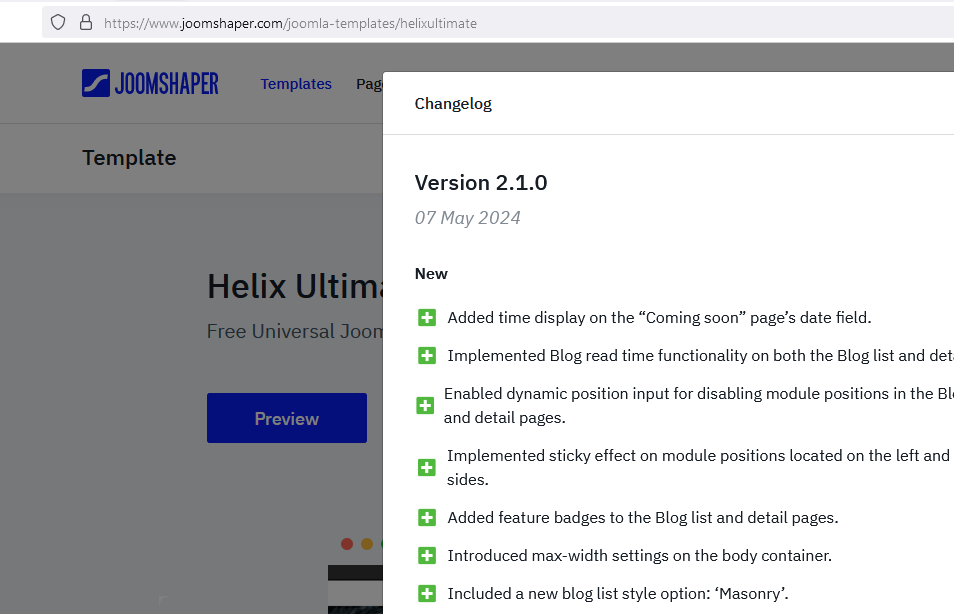Click the Helix Ultimate page title
The width and height of the screenshot is (954, 614).
point(295,287)
